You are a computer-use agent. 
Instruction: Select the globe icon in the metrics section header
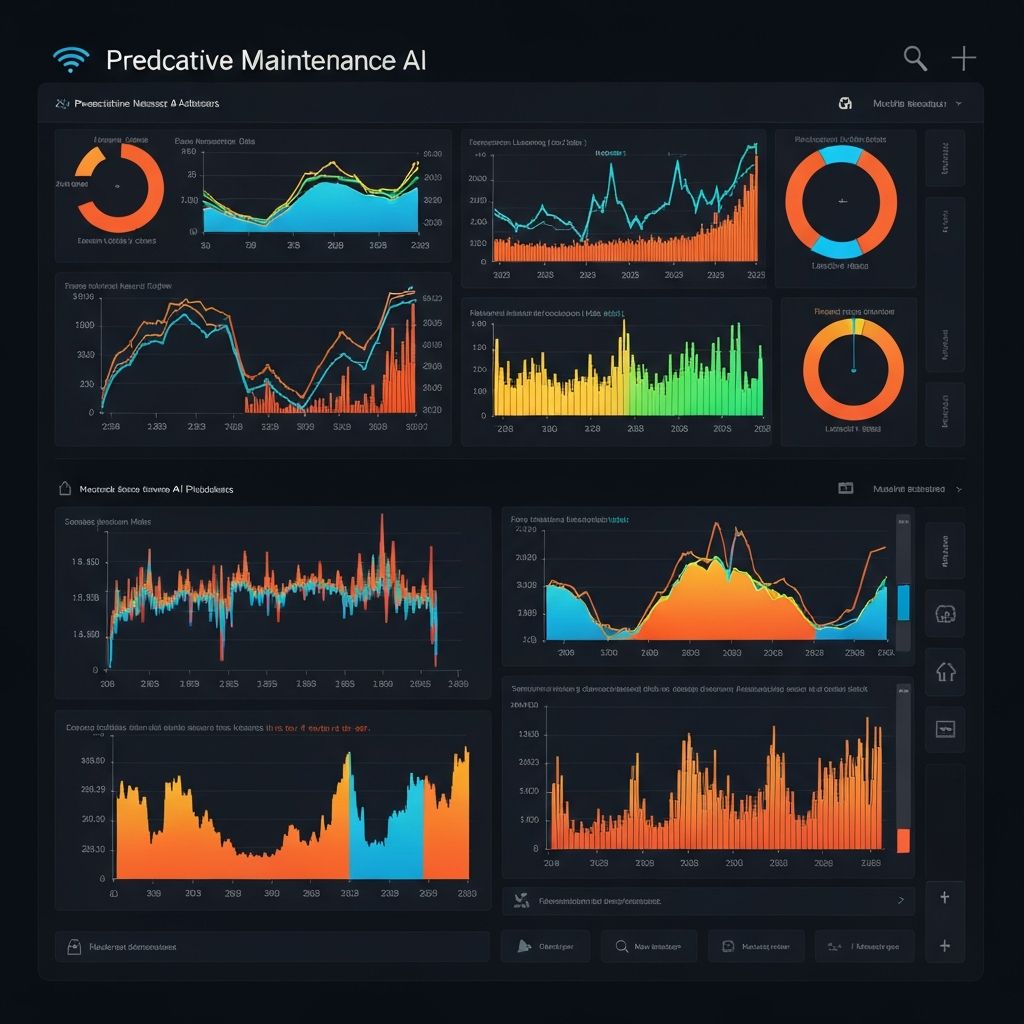pyautogui.click(x=845, y=103)
